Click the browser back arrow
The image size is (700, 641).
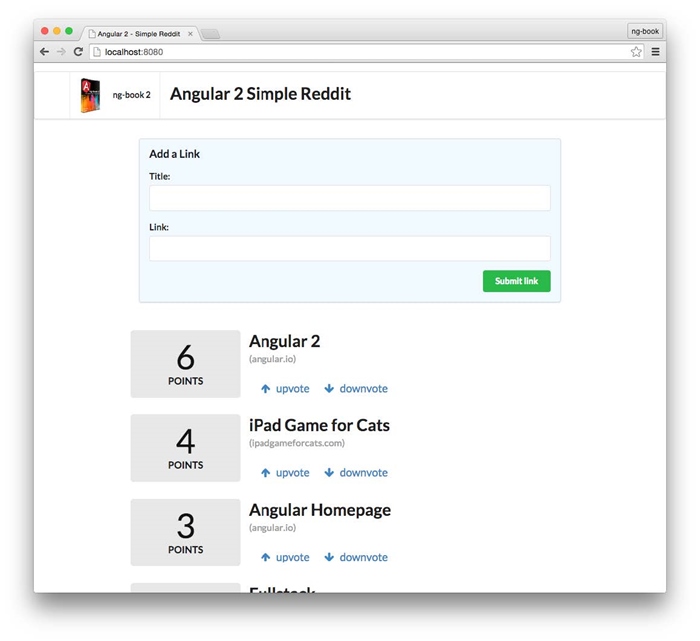tap(44, 52)
